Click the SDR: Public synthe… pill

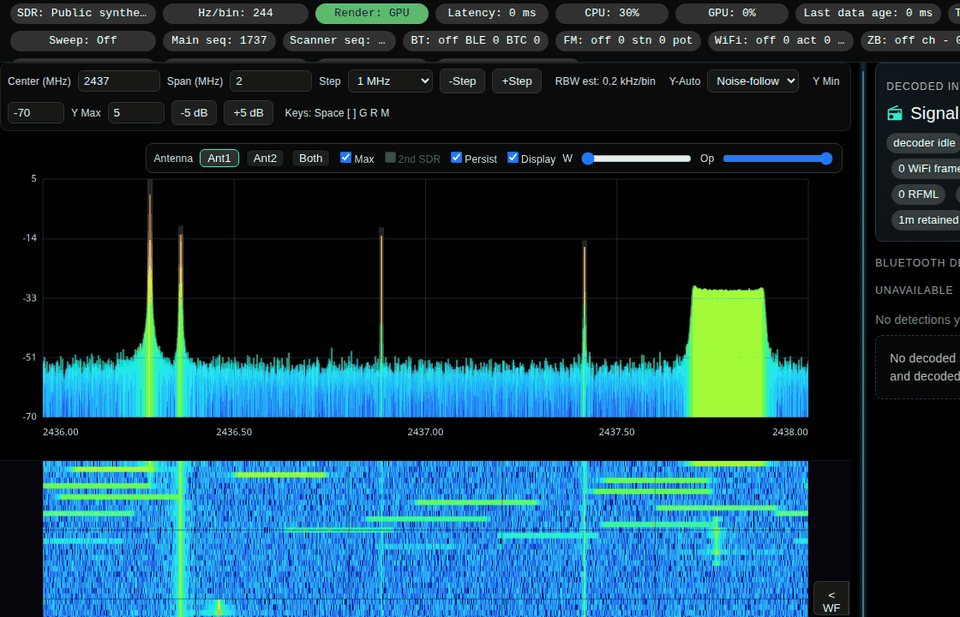pyautogui.click(x=83, y=13)
